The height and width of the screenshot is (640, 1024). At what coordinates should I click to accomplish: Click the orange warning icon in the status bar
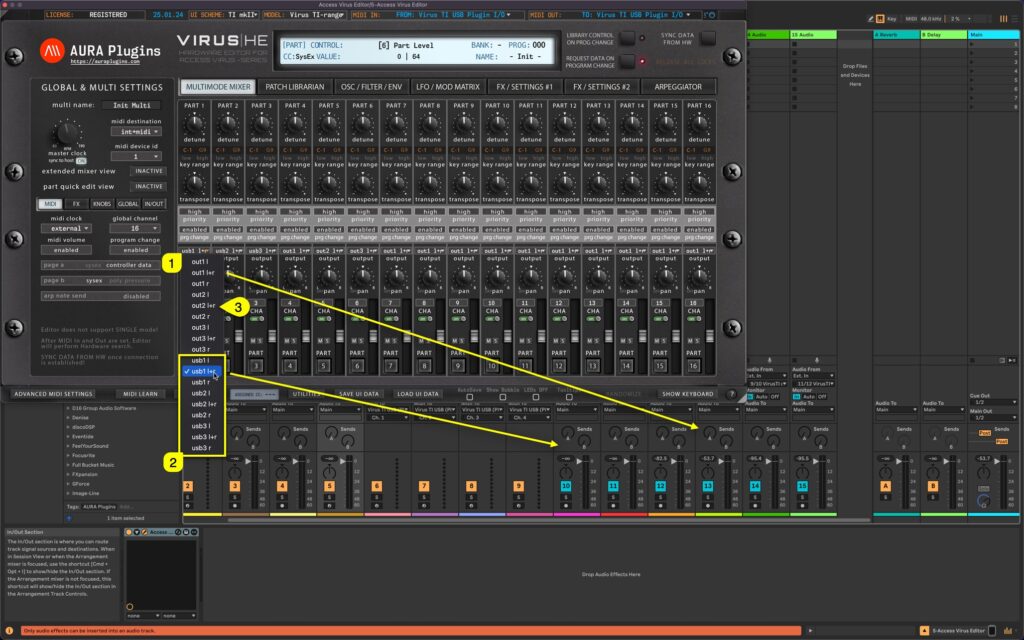10,631
